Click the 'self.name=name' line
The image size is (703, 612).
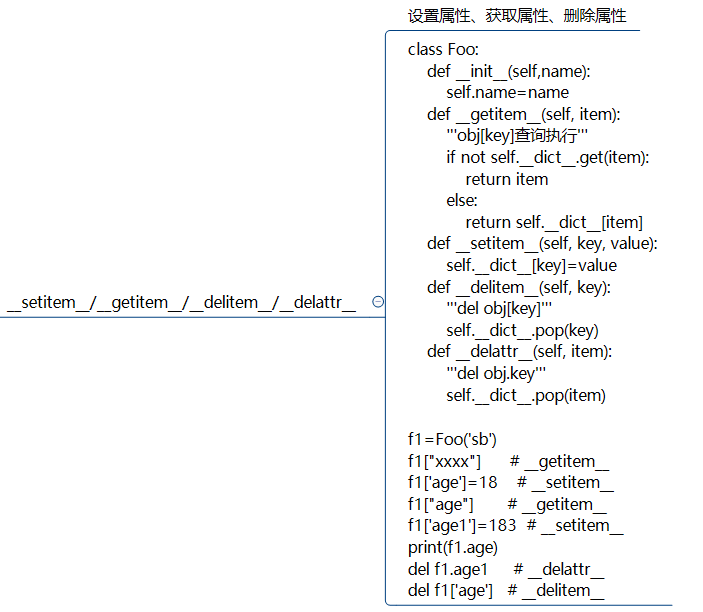(x=507, y=92)
